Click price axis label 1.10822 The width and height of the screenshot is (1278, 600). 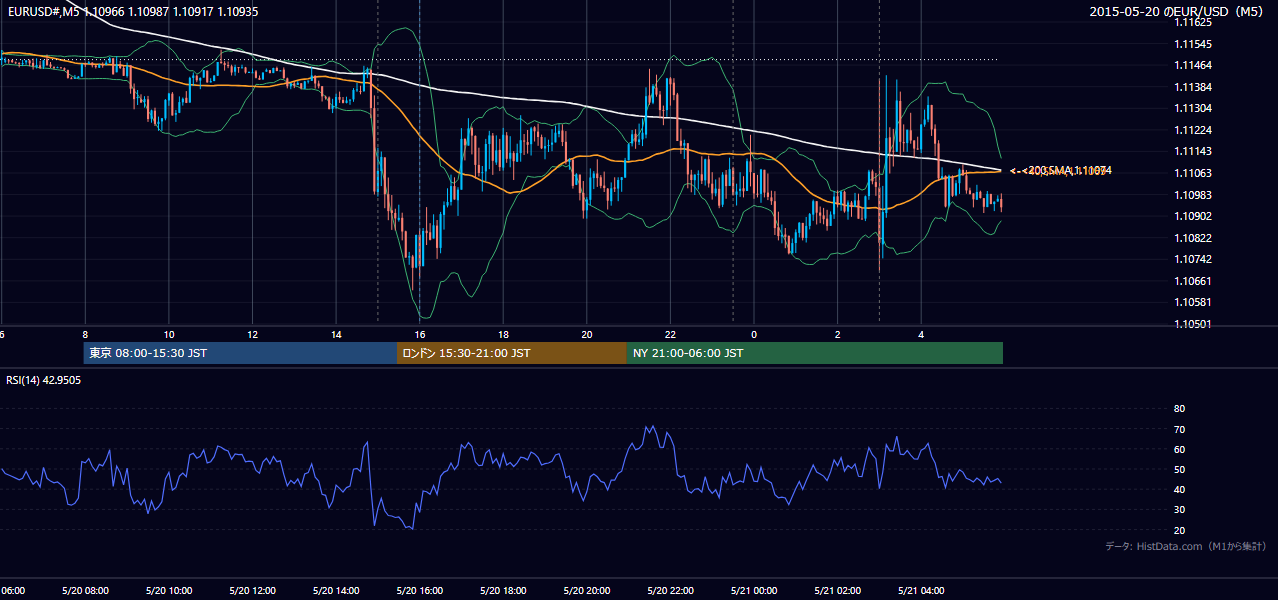click(x=1192, y=238)
